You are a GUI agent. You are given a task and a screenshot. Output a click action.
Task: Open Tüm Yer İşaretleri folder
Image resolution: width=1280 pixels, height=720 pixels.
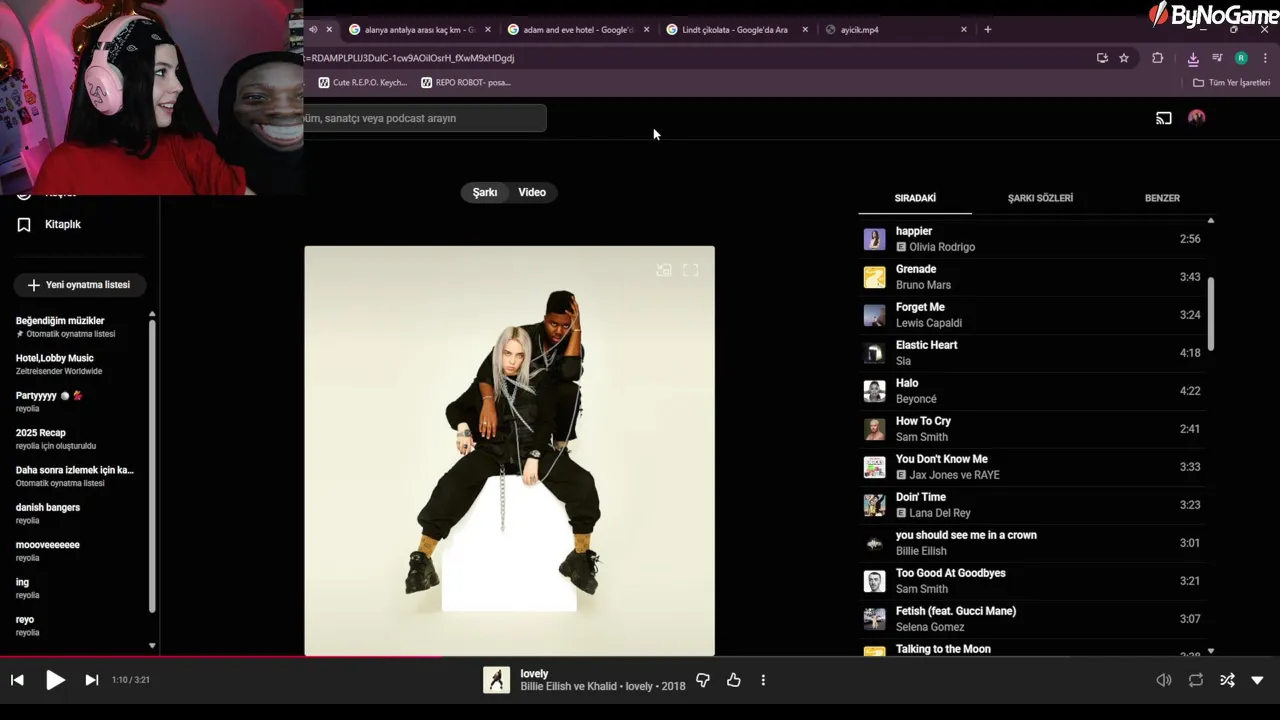click(x=1232, y=83)
